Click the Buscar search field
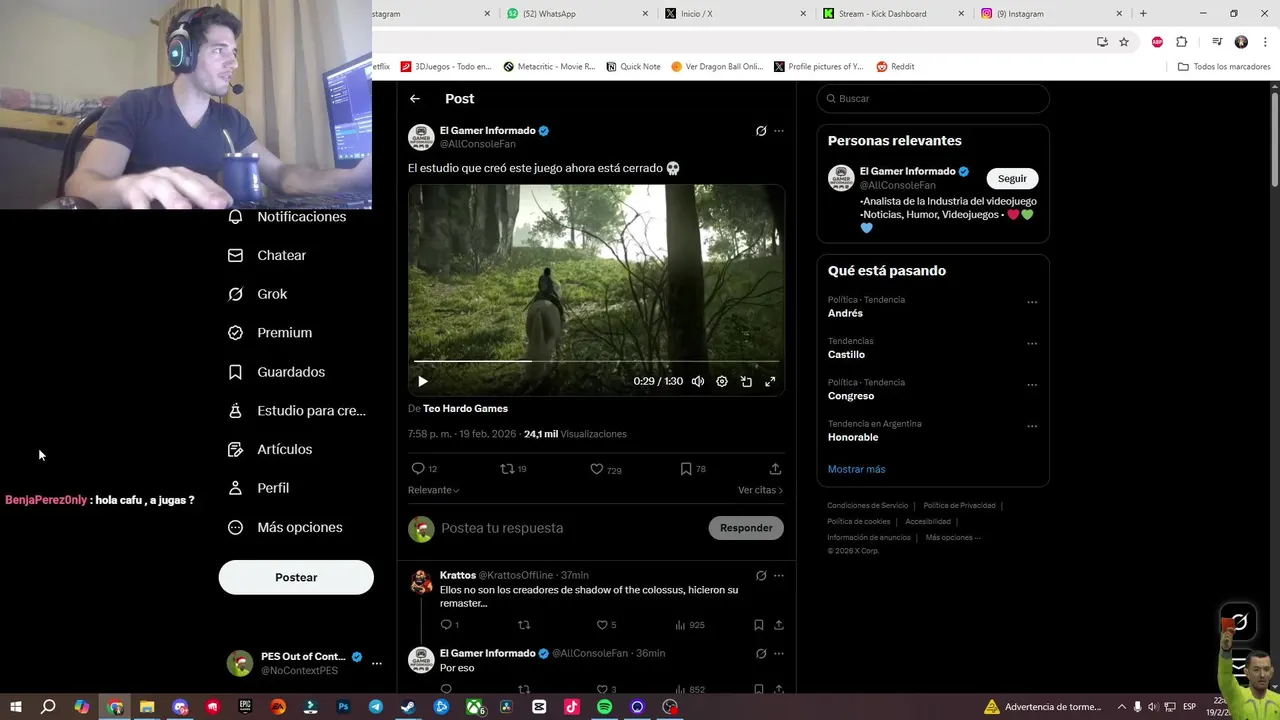Image resolution: width=1280 pixels, height=720 pixels. click(x=933, y=99)
